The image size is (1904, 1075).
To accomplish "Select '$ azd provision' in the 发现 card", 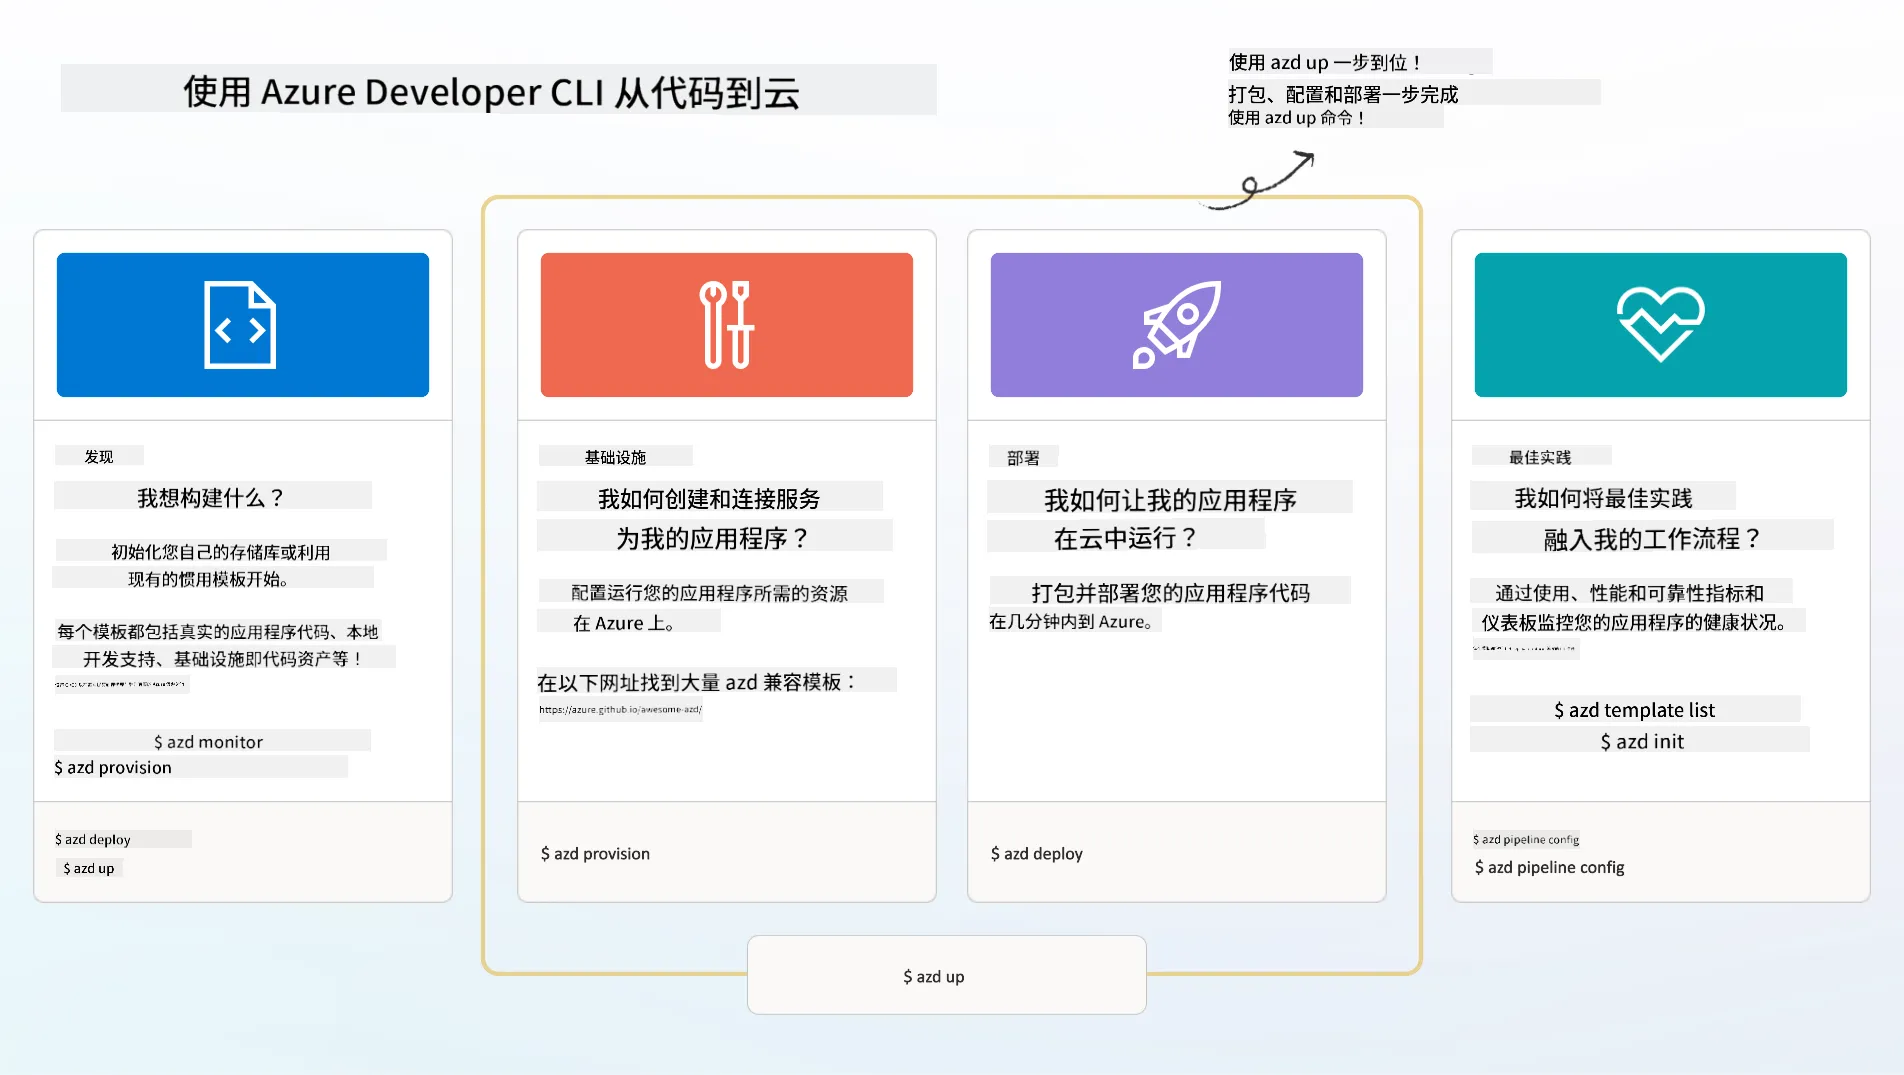I will pyautogui.click(x=113, y=767).
